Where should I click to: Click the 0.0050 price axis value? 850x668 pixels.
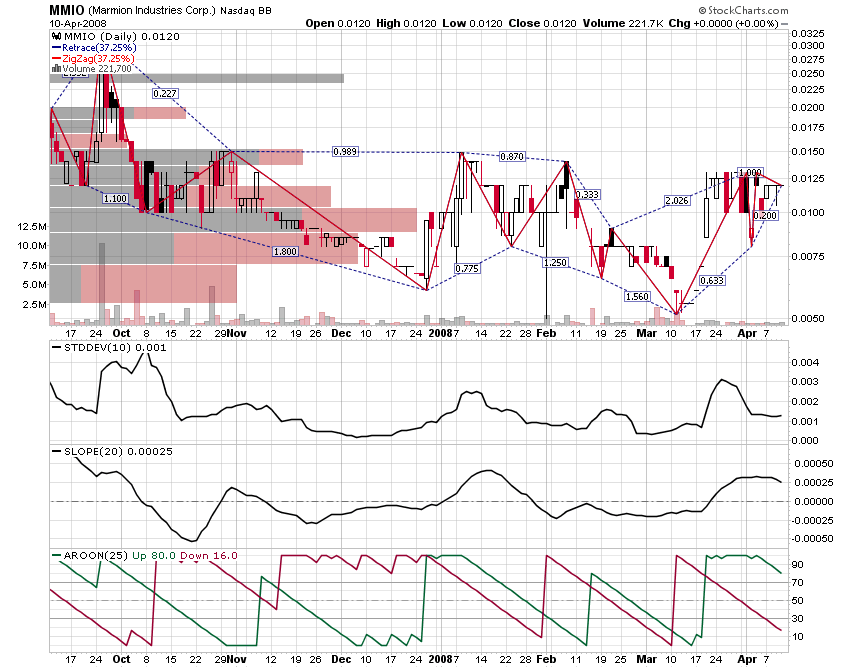(x=808, y=318)
